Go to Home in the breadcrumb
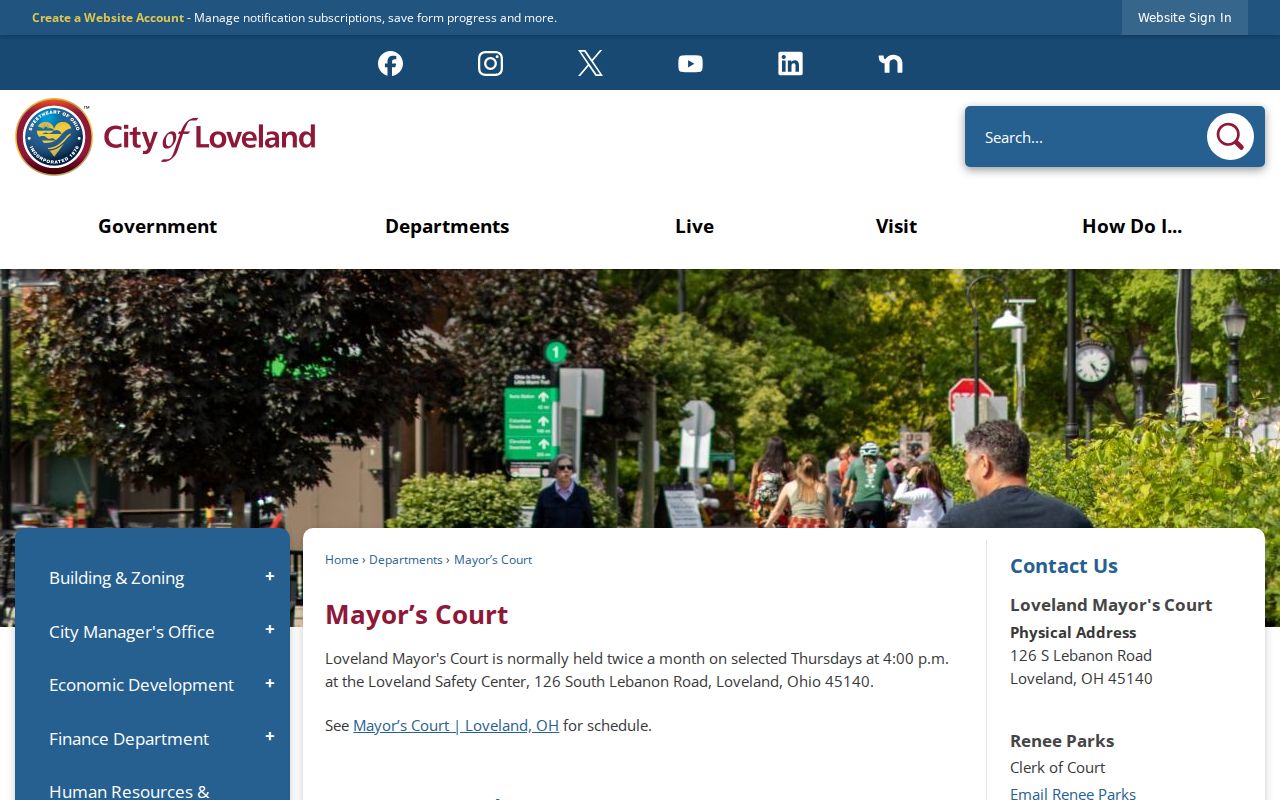Image resolution: width=1280 pixels, height=800 pixels. click(342, 560)
